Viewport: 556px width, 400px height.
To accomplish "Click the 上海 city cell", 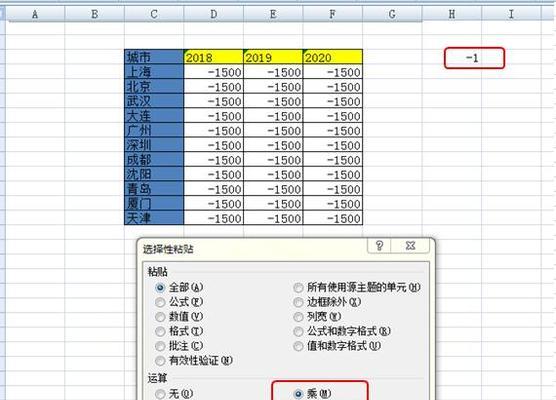I will [x=154, y=72].
